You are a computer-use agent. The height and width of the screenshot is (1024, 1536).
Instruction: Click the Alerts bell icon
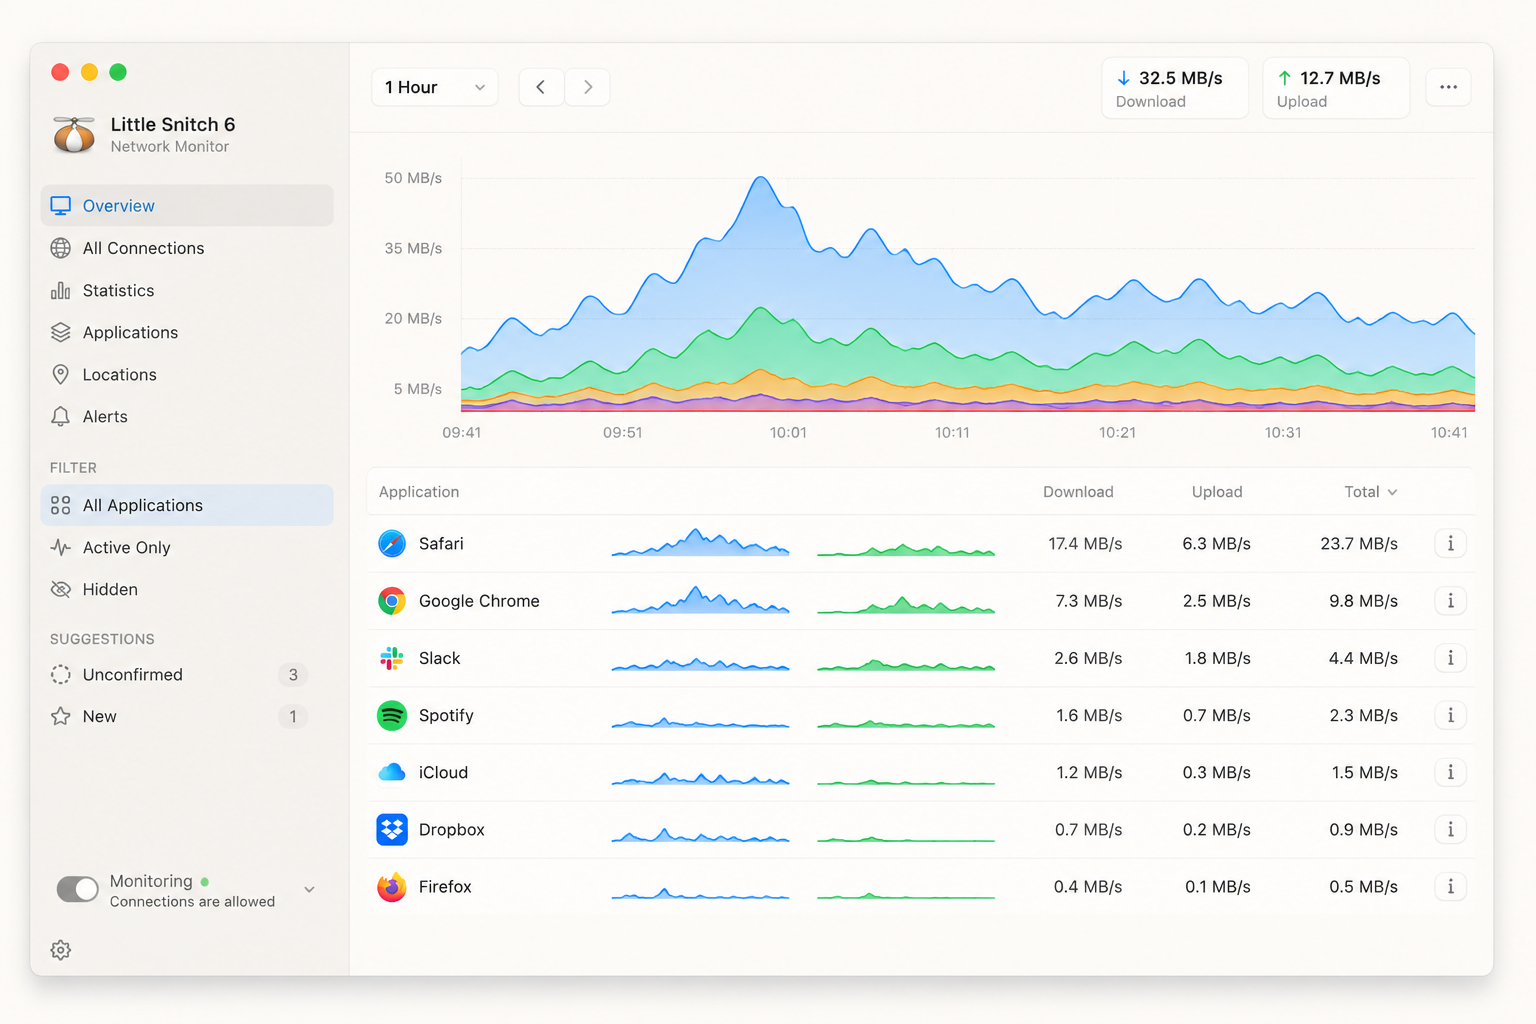(61, 416)
